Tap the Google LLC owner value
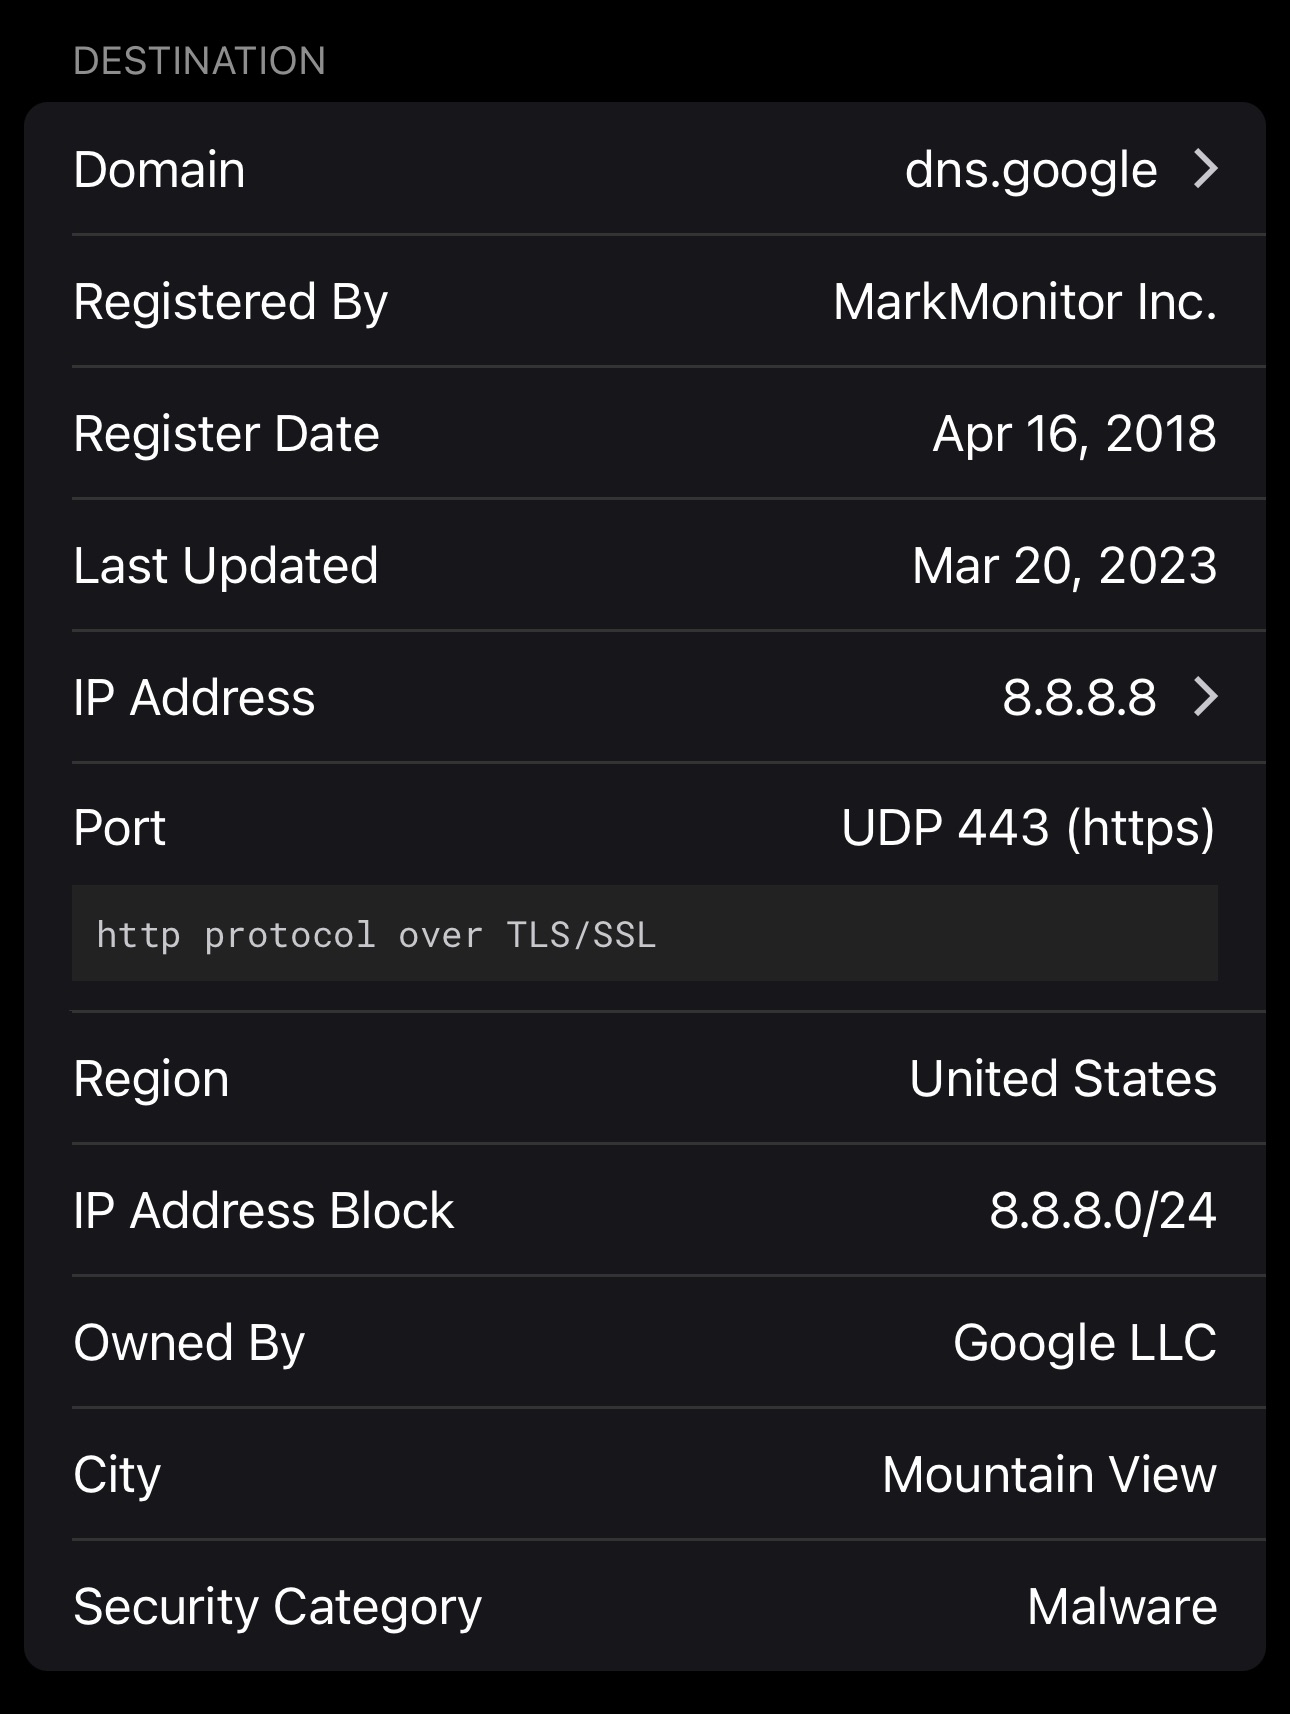 pyautogui.click(x=1084, y=1343)
